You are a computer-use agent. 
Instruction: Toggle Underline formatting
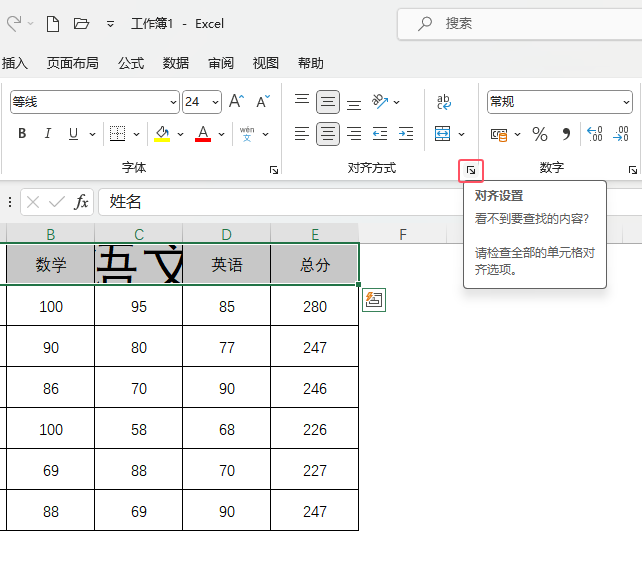(x=73, y=133)
